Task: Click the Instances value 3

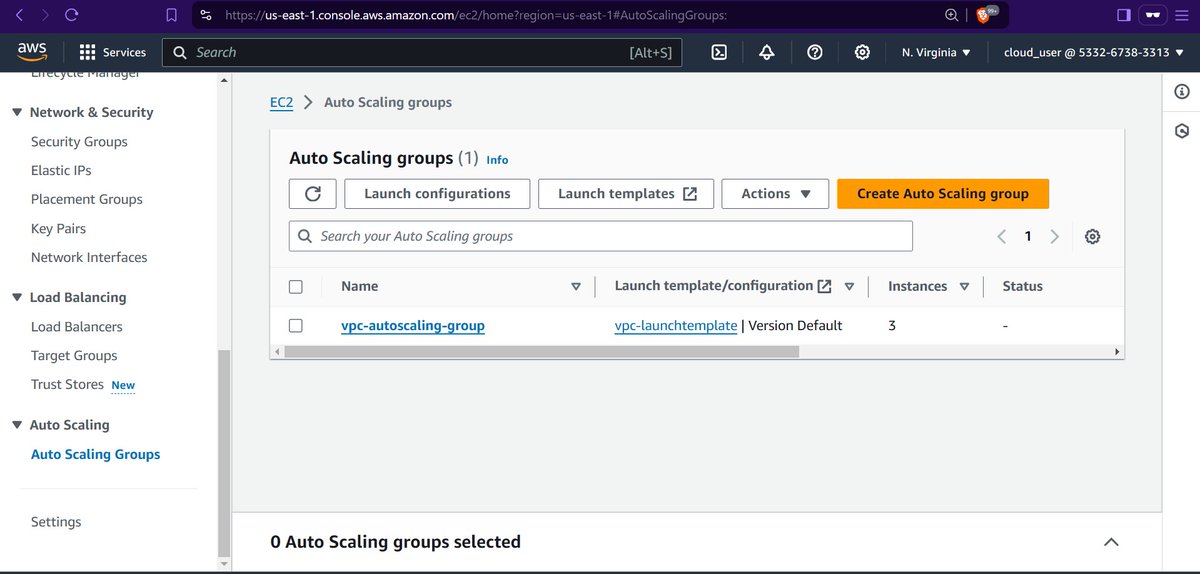Action: click(x=892, y=326)
